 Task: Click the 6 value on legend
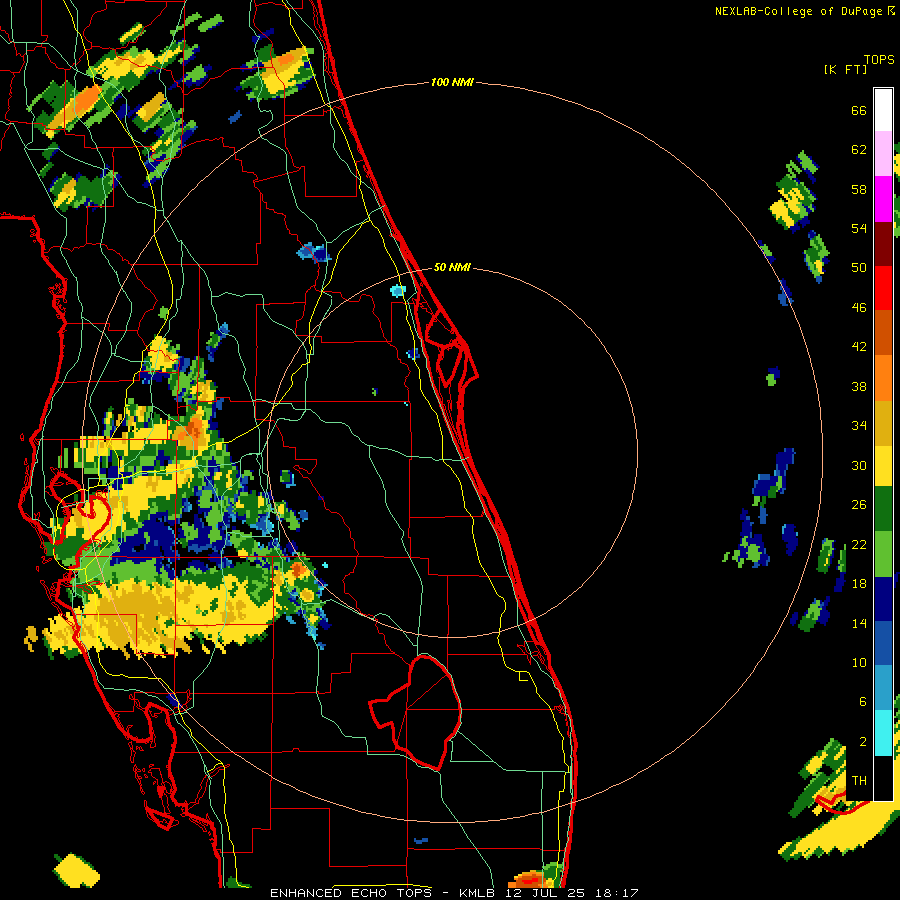coord(862,702)
